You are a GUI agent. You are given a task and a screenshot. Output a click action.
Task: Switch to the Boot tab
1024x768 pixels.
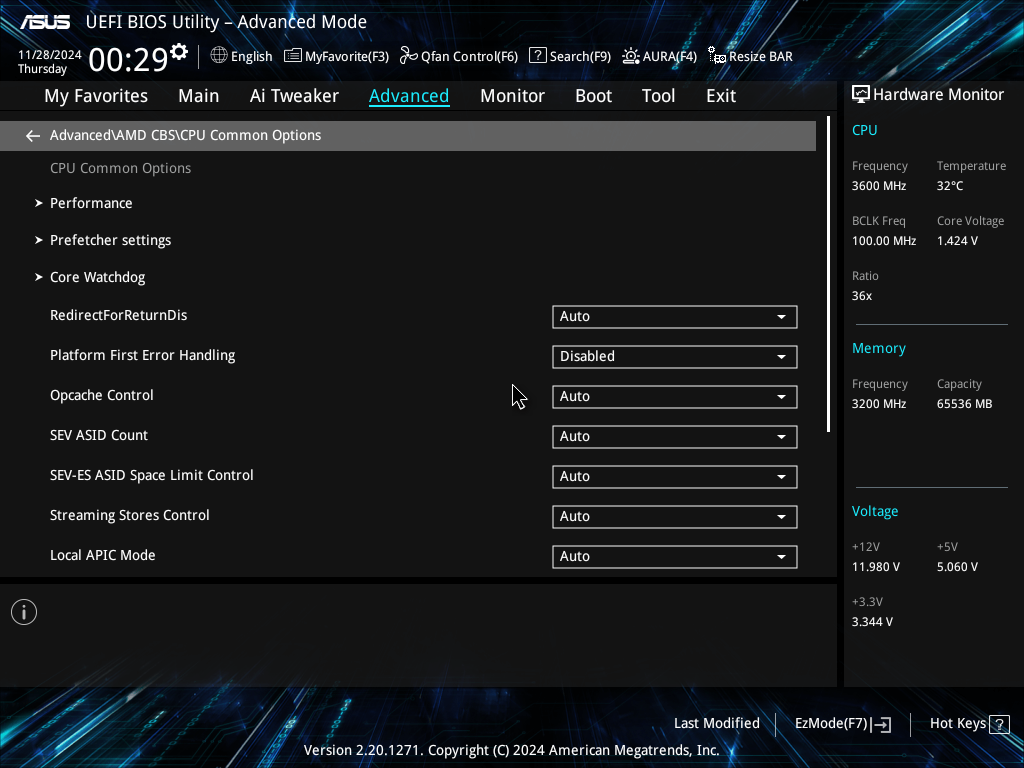(x=593, y=96)
